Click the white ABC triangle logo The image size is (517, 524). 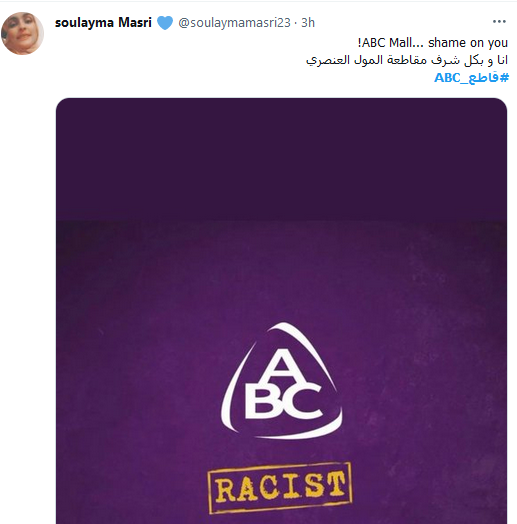click(281, 381)
